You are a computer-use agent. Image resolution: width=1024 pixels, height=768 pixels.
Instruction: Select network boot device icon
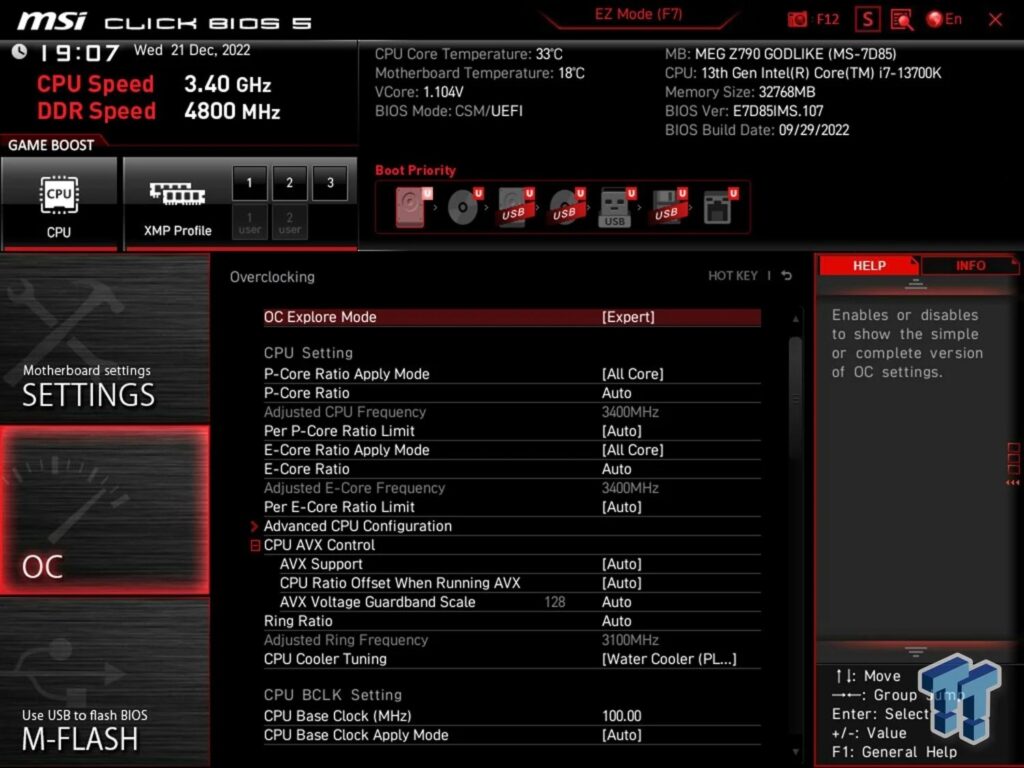(720, 207)
